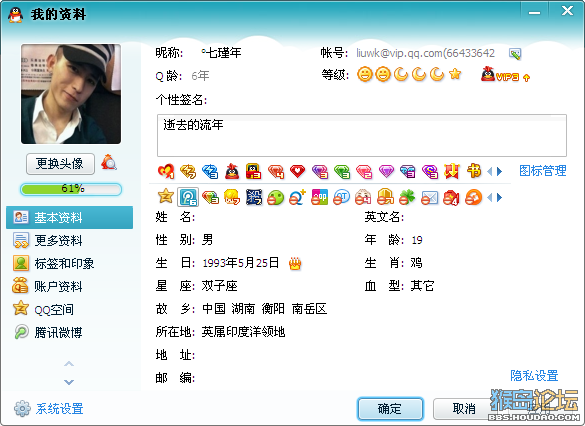585x426 pixels.
Task: Click the edit icon beside account number
Action: pyautogui.click(x=515, y=54)
